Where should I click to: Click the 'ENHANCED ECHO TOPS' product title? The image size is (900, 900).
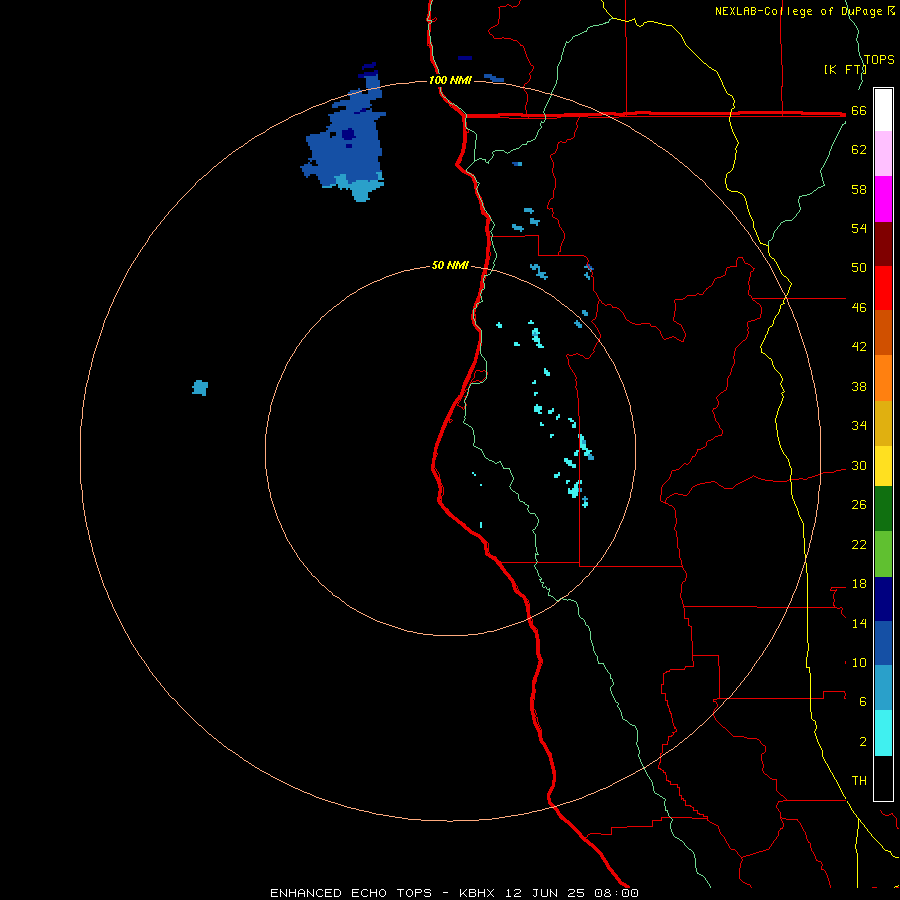(x=351, y=893)
